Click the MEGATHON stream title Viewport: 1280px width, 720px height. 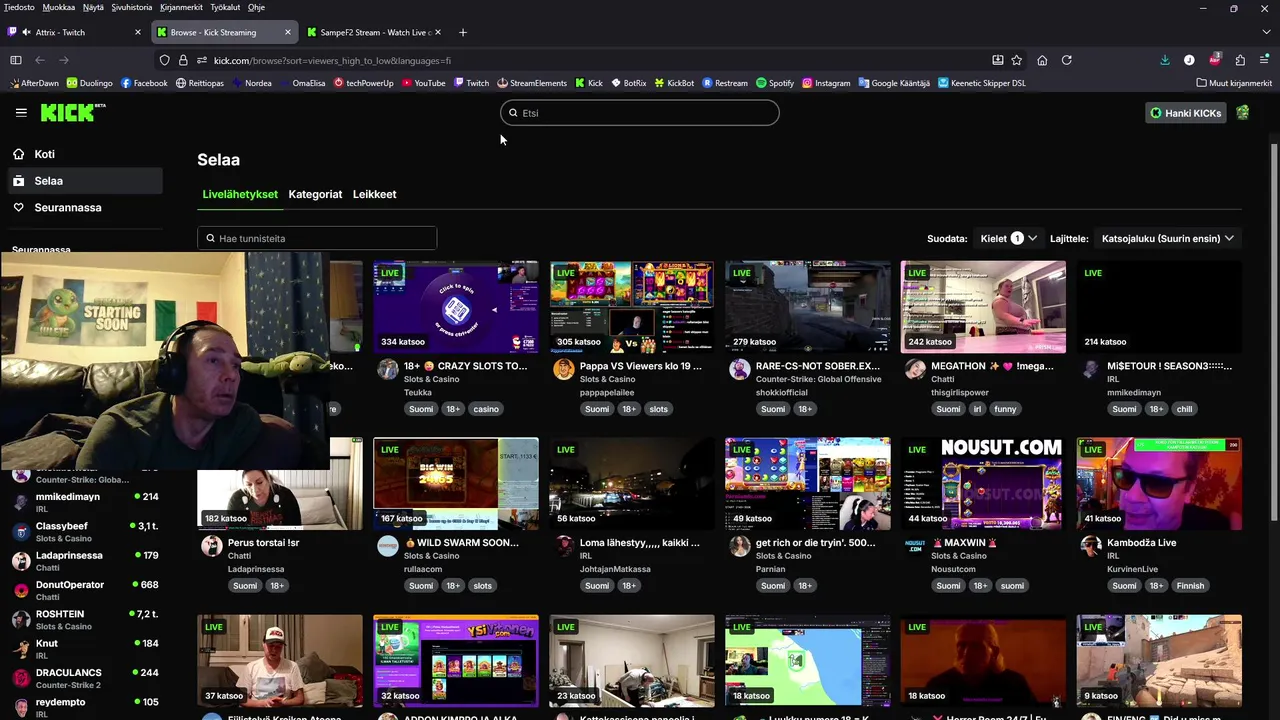[x=993, y=366]
